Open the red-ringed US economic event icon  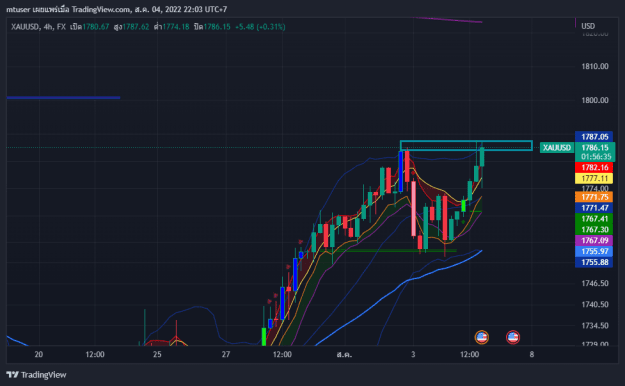pos(513,337)
